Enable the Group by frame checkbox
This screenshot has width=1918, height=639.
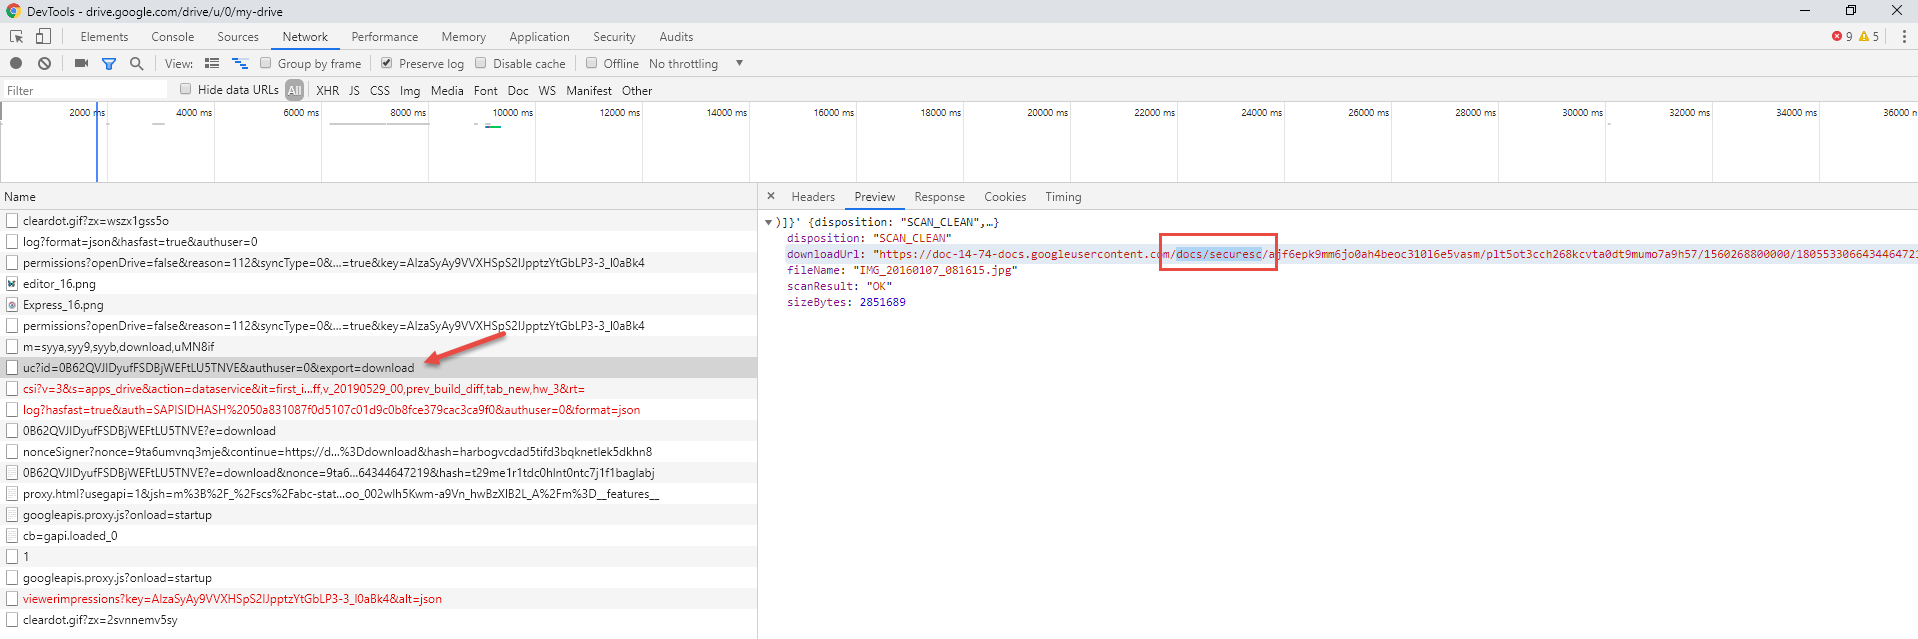[266, 63]
